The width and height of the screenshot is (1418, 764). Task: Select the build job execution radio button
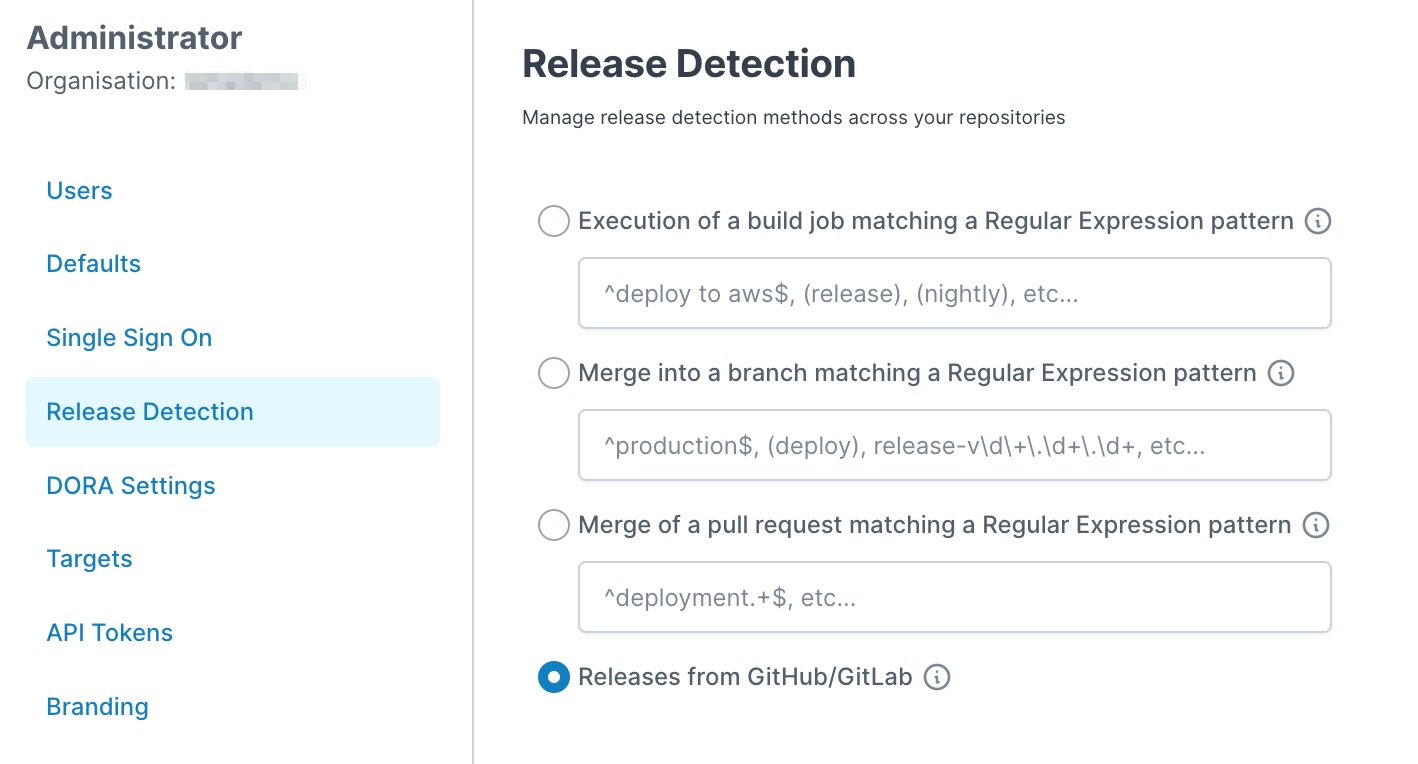[554, 221]
